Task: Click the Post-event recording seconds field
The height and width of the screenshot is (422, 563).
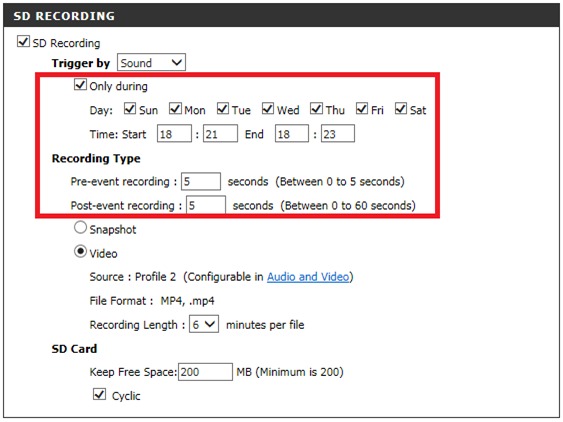Action: coord(206,205)
